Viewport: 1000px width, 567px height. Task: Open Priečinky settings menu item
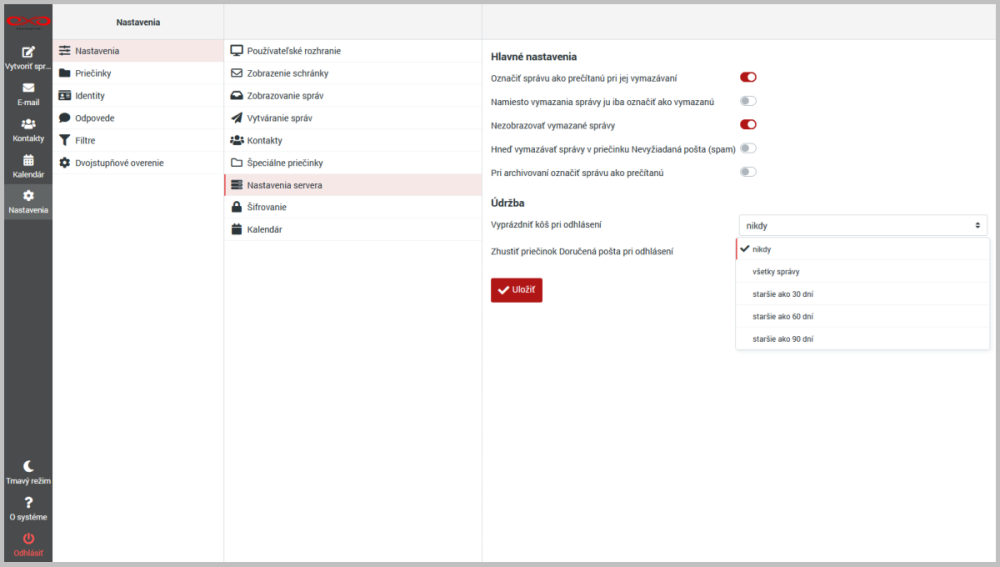coord(138,73)
